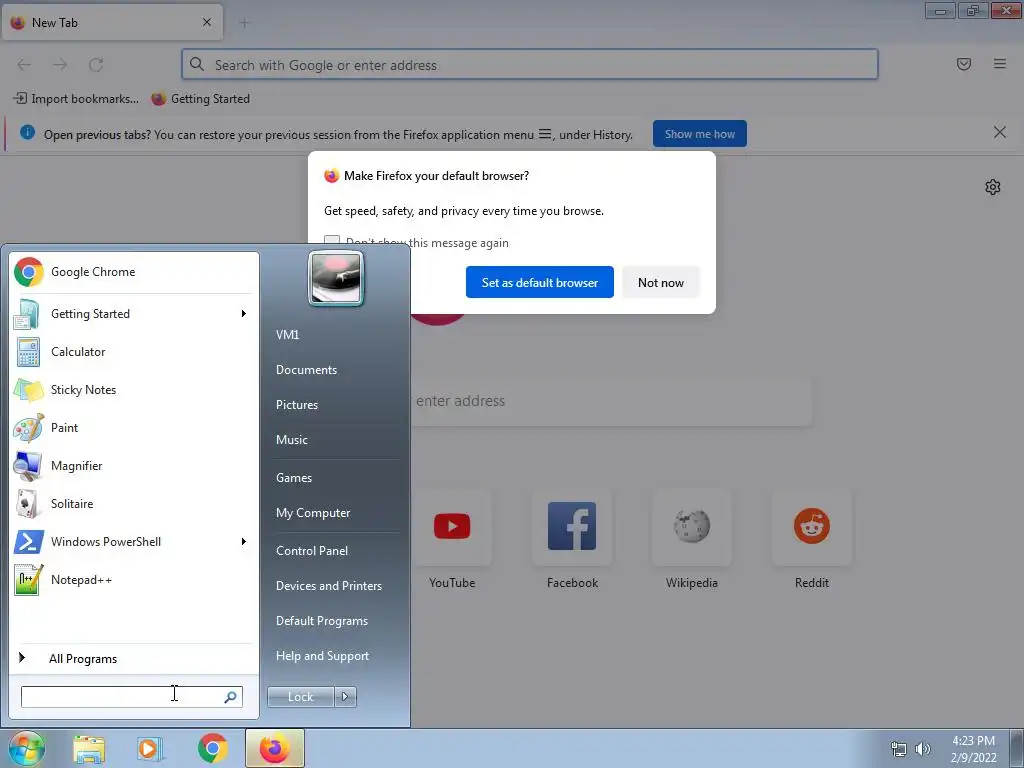Focus new tab page search field
The image size is (1024, 768).
tap(611, 401)
